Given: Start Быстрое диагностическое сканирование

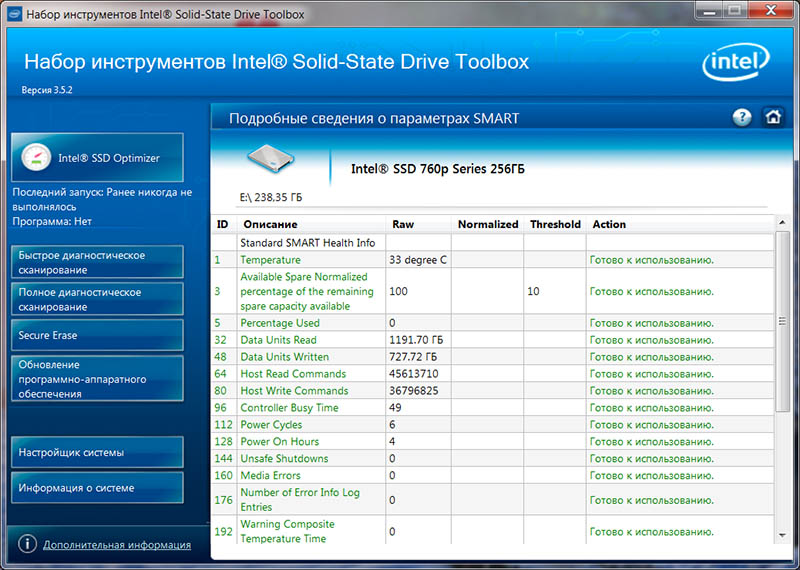Looking at the screenshot, I should point(97,262).
